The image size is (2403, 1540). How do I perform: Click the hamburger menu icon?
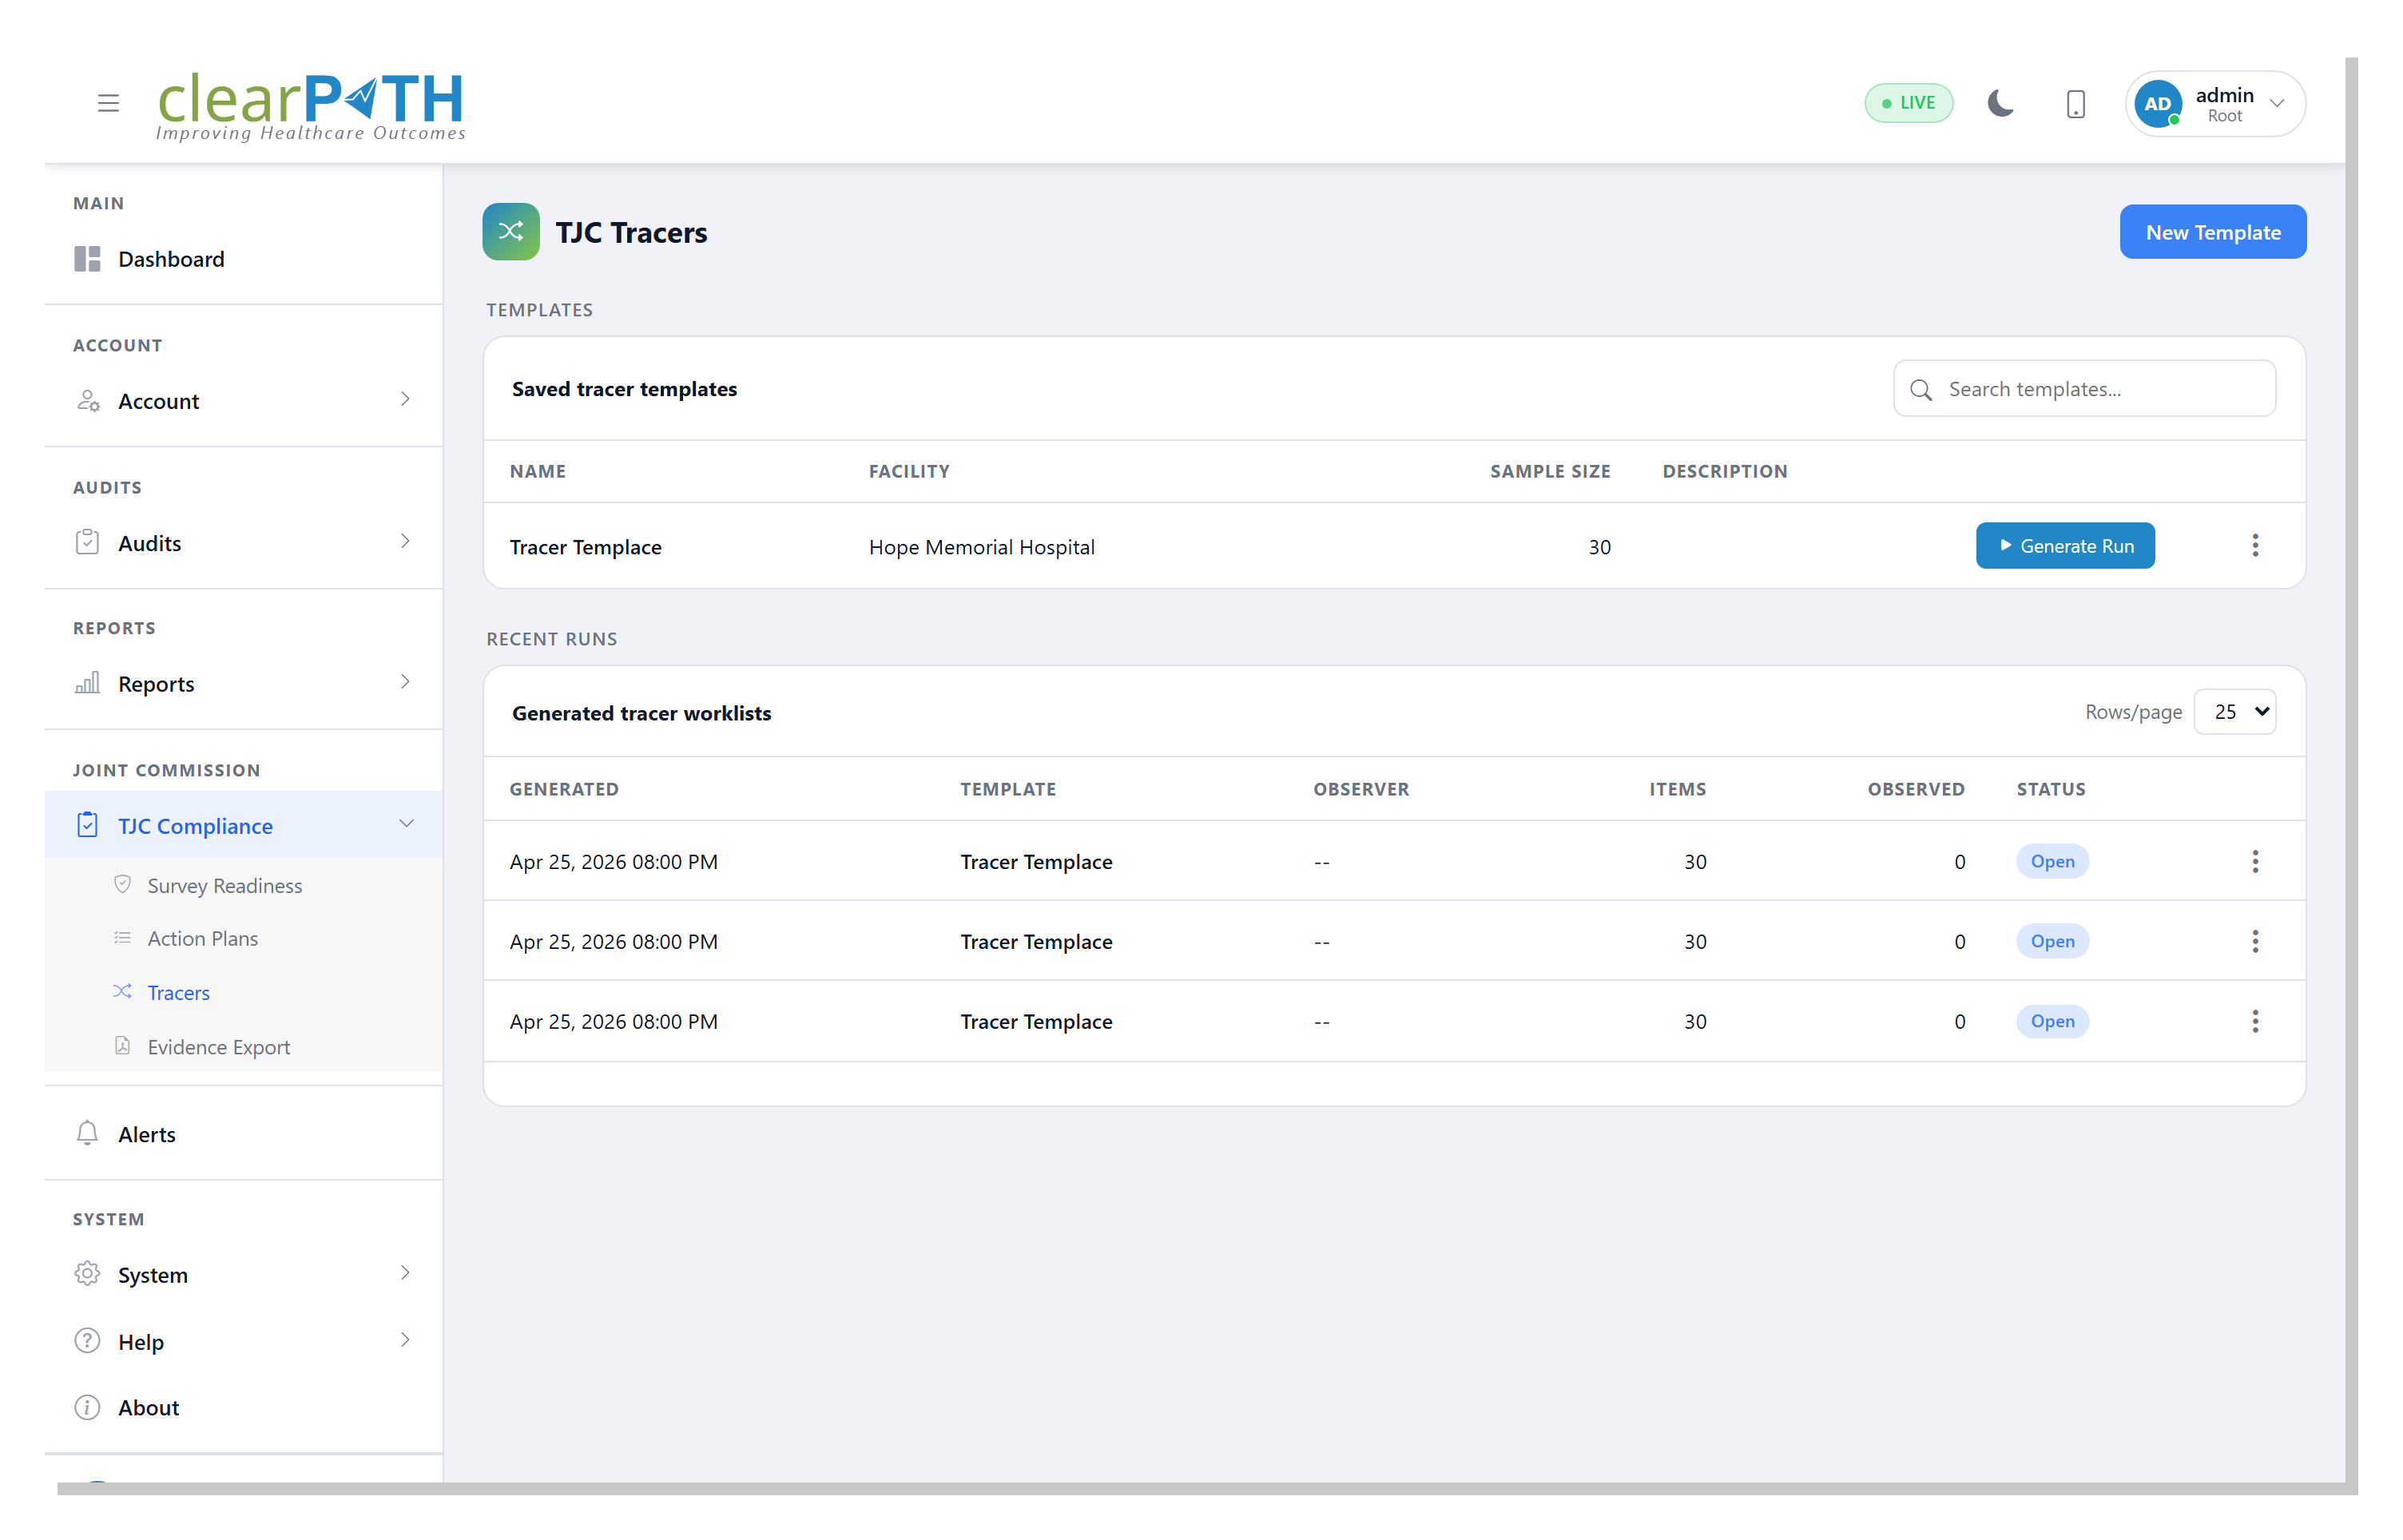tap(108, 103)
